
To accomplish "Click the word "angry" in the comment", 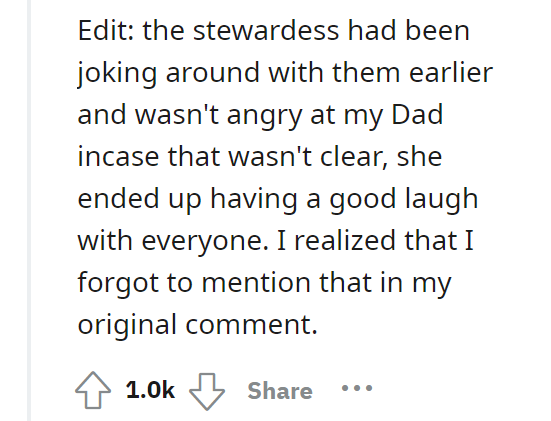I will coord(264,117).
